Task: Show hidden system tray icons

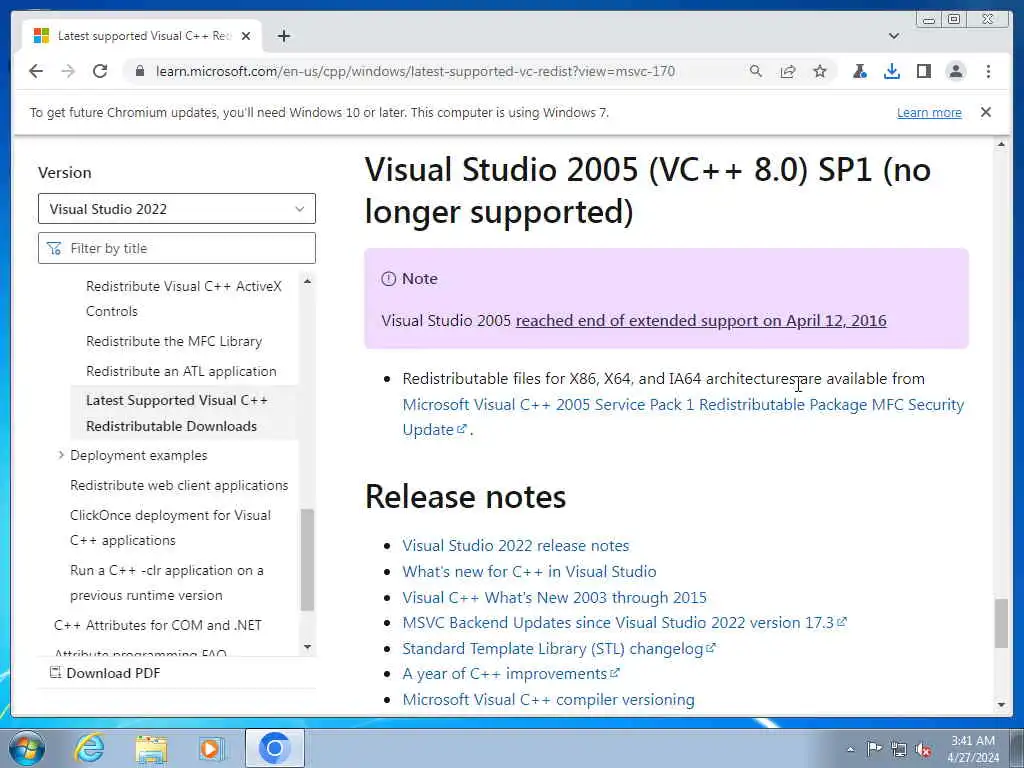Action: pyautogui.click(x=850, y=749)
